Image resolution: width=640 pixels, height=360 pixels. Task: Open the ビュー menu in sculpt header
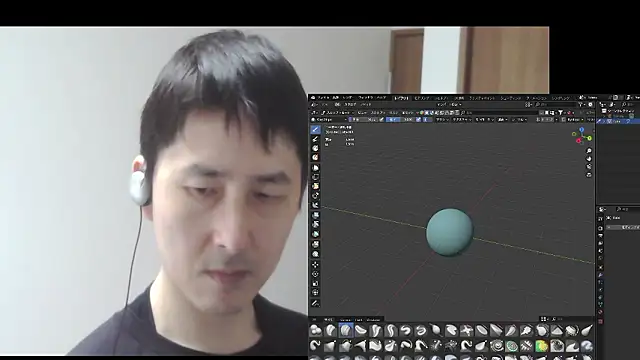click(362, 112)
